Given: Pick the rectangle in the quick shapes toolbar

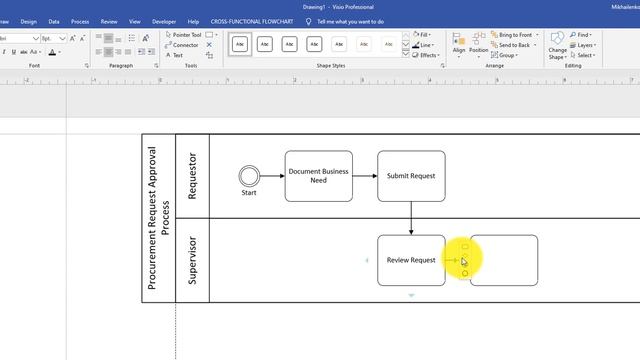Looking at the screenshot, I should click(x=465, y=247).
